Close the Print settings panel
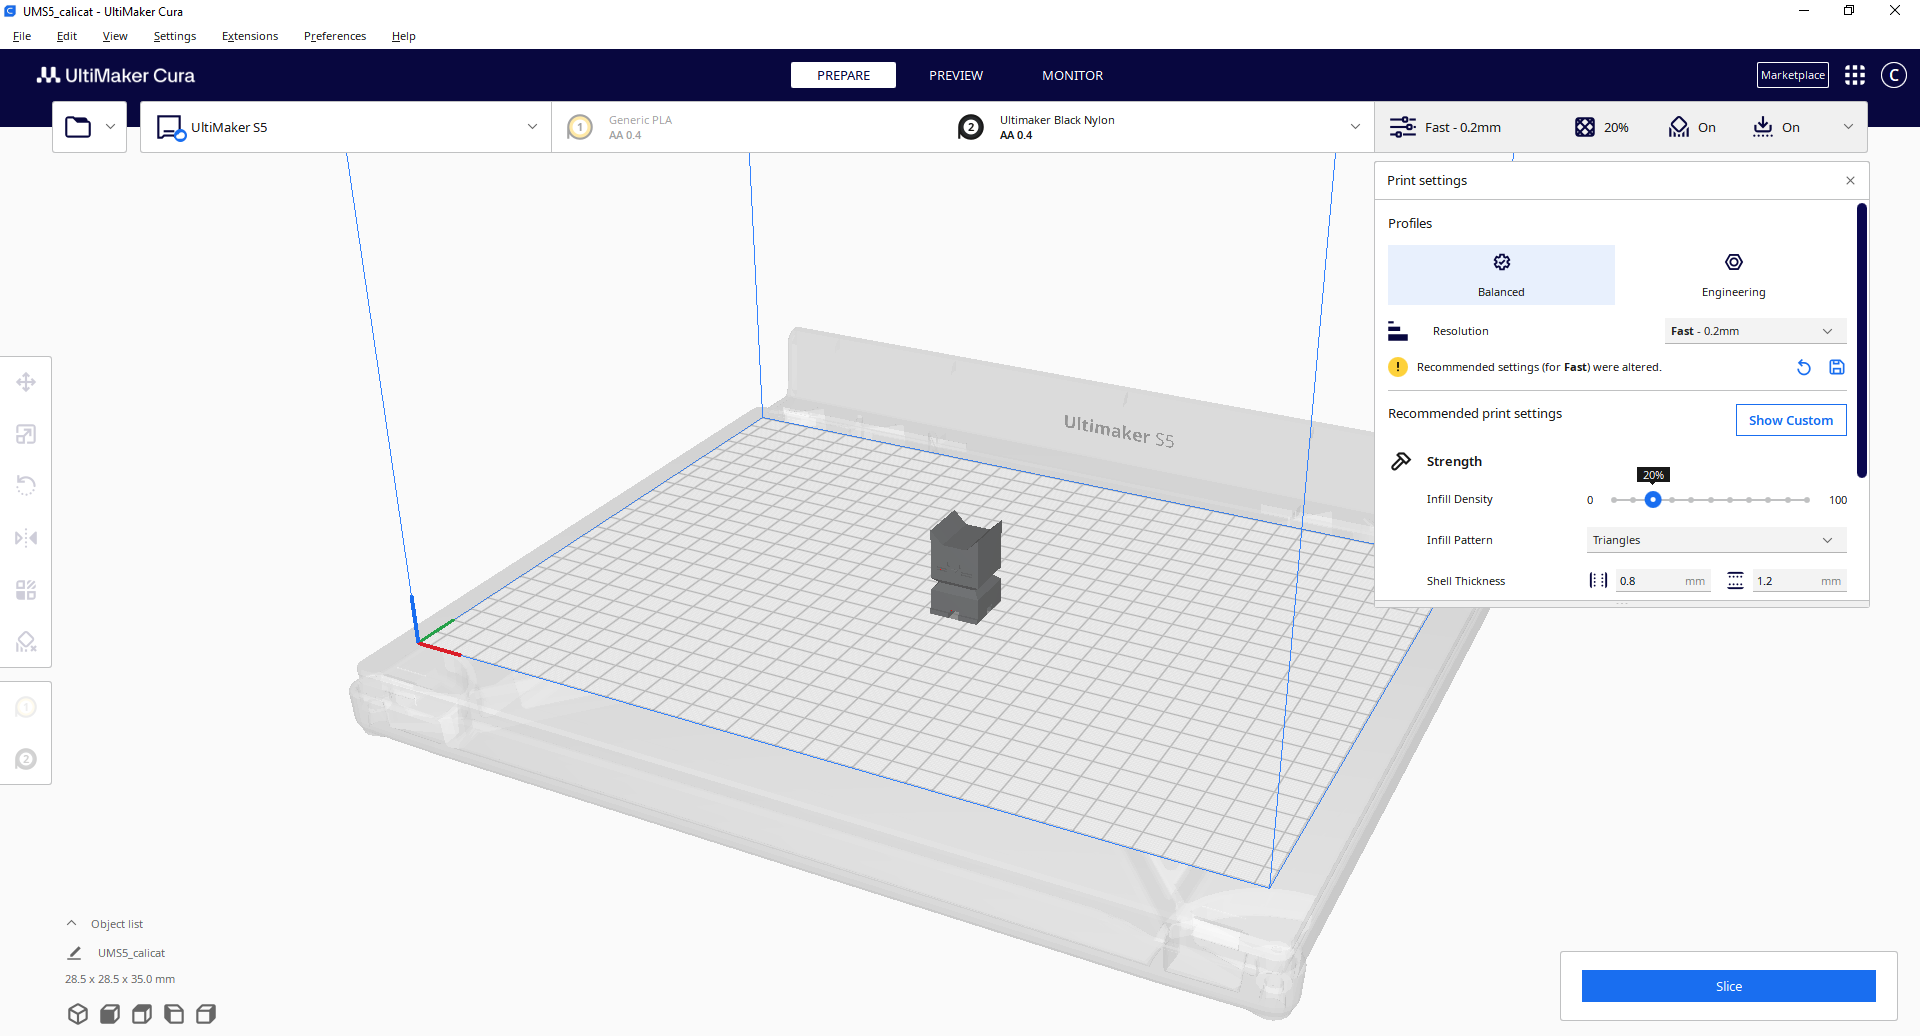Image resolution: width=1920 pixels, height=1036 pixels. point(1850,181)
